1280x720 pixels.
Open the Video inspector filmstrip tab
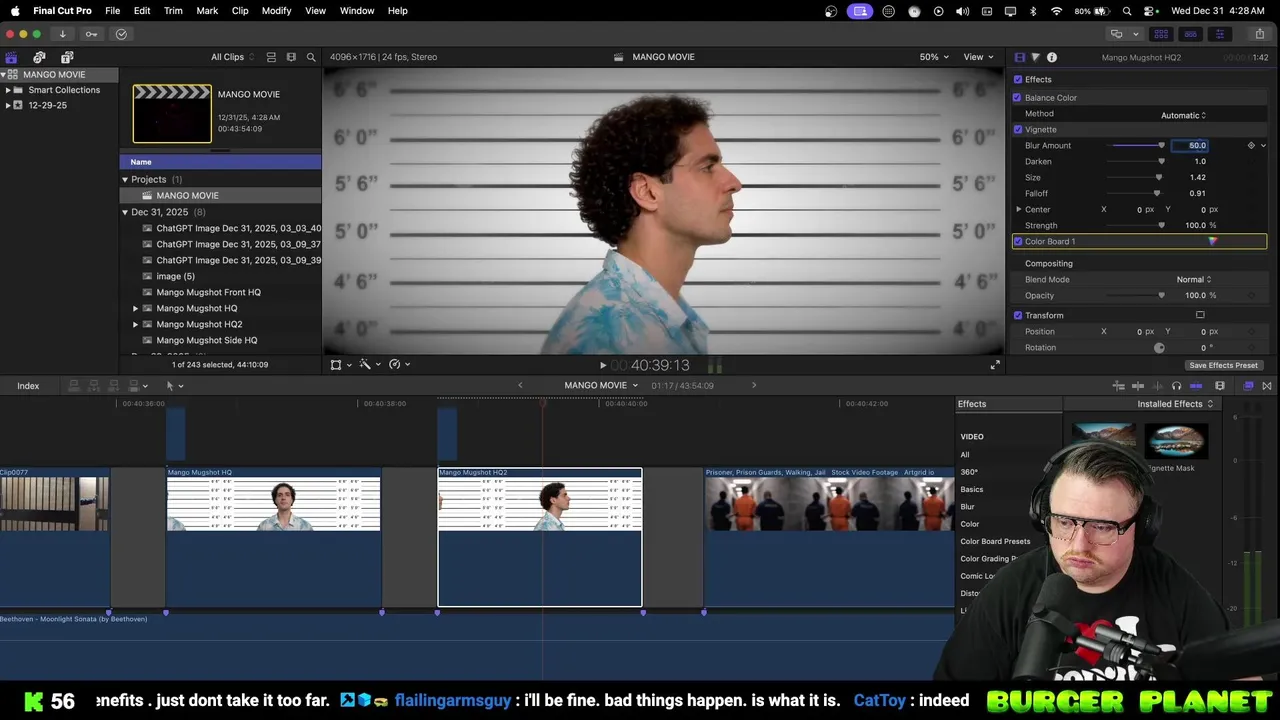click(x=1019, y=57)
